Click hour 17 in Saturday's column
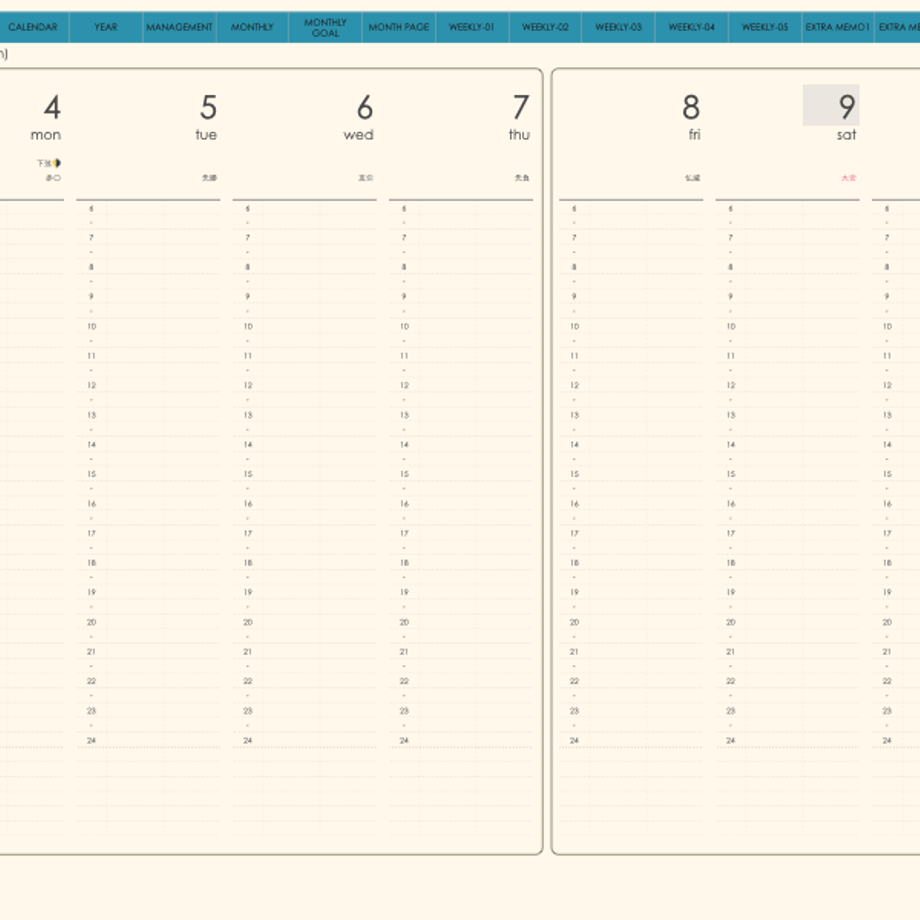 click(731, 533)
